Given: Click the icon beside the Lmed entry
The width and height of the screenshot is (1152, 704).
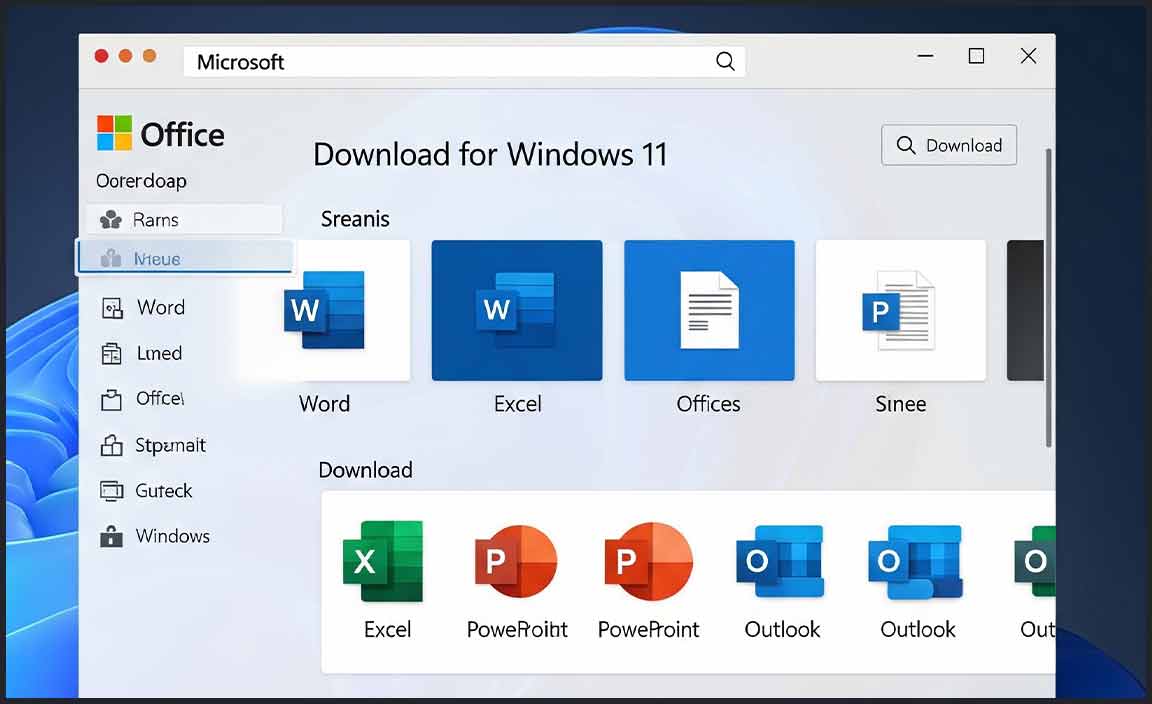Looking at the screenshot, I should click(111, 353).
